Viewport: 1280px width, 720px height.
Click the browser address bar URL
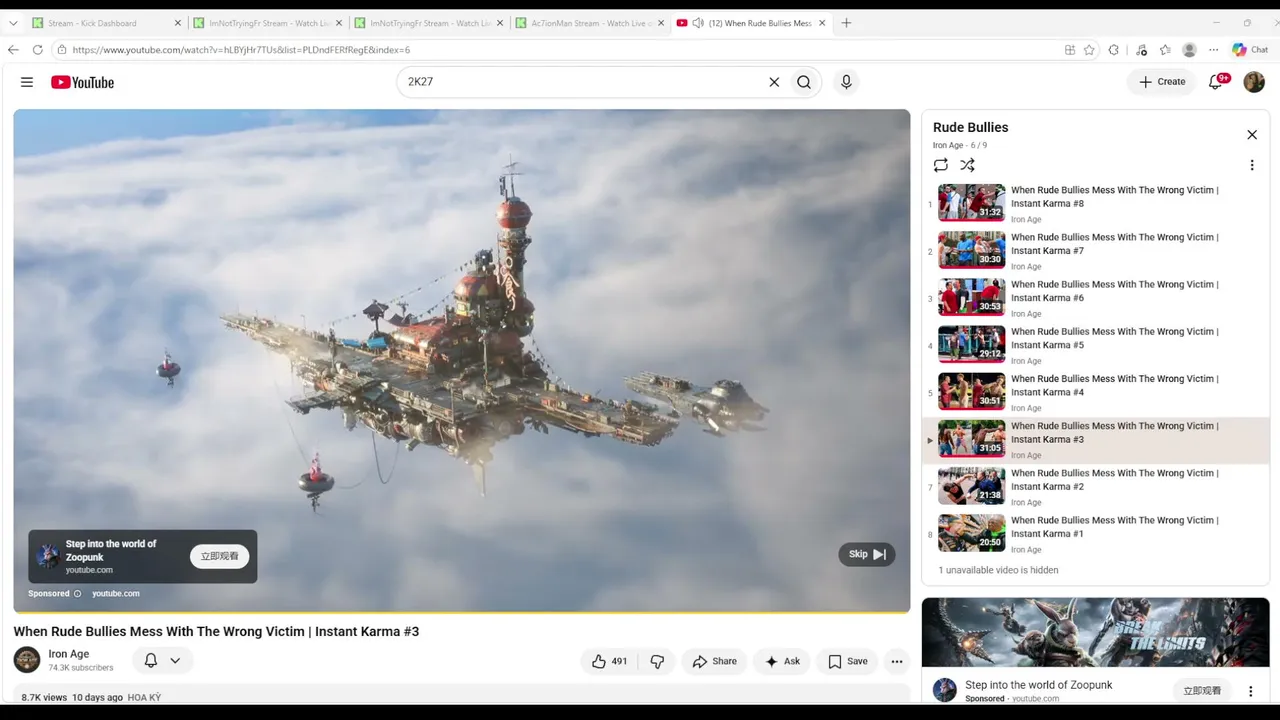(x=241, y=50)
